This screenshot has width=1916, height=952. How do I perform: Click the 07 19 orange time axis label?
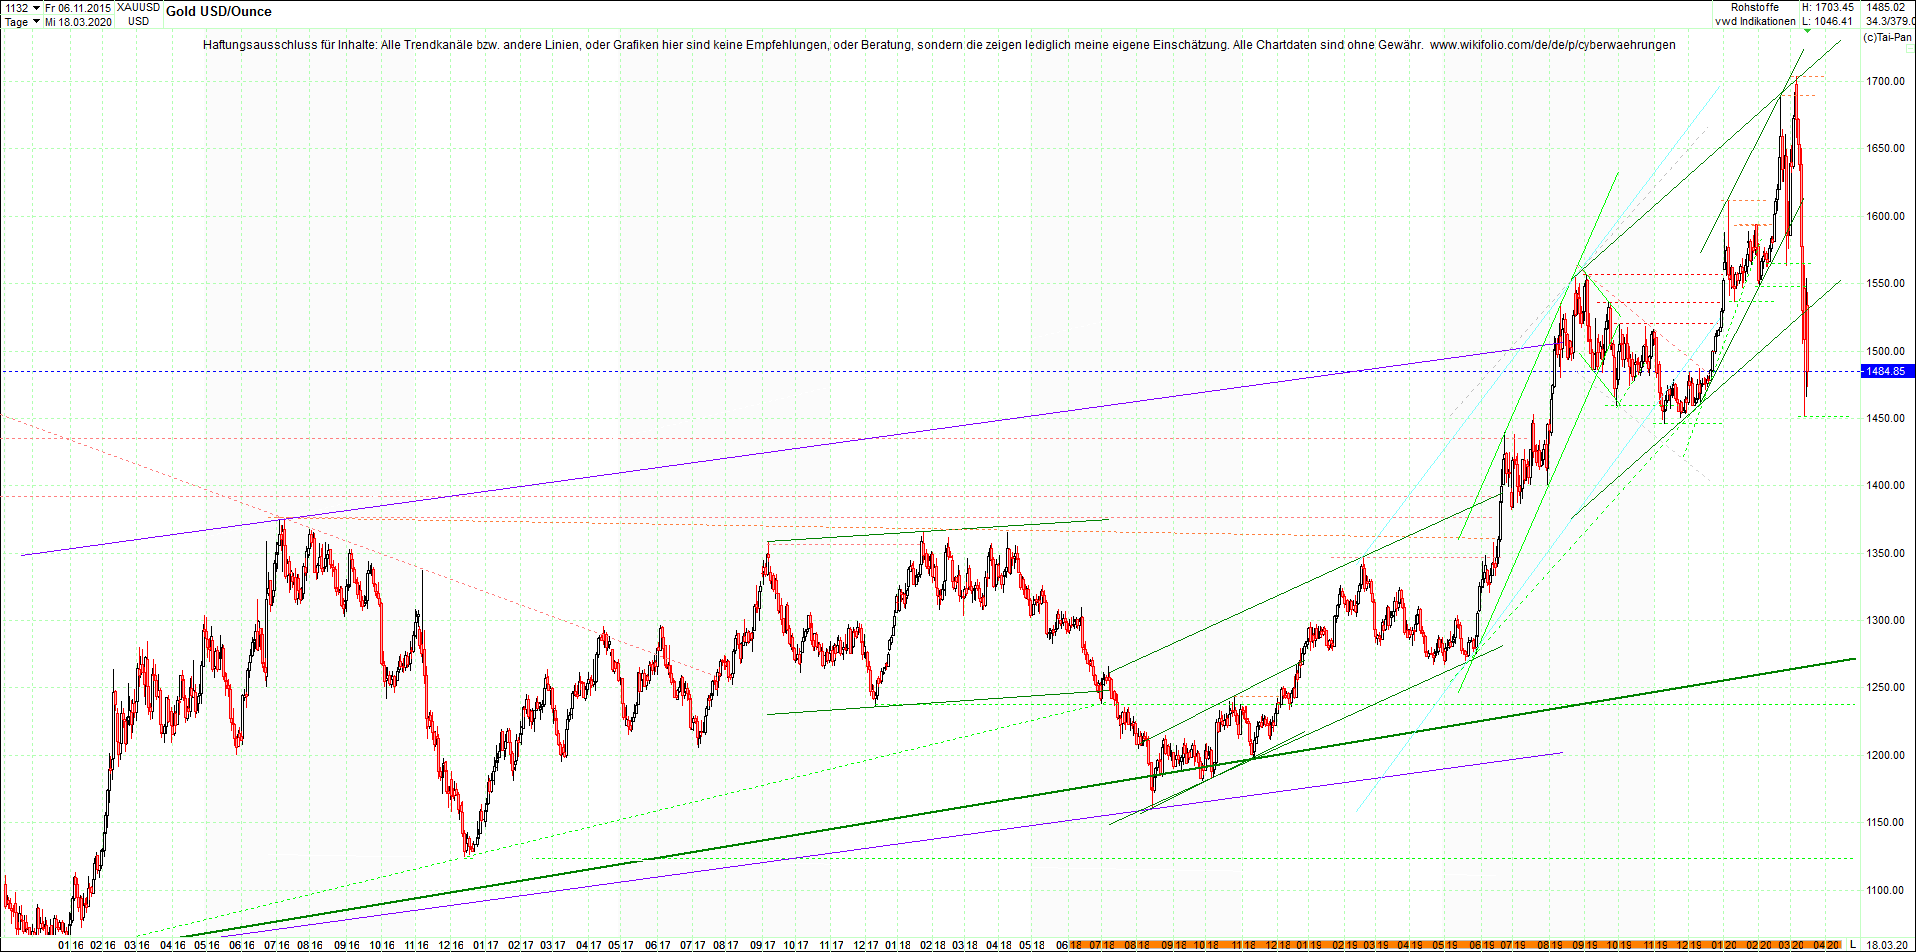pos(1513,945)
